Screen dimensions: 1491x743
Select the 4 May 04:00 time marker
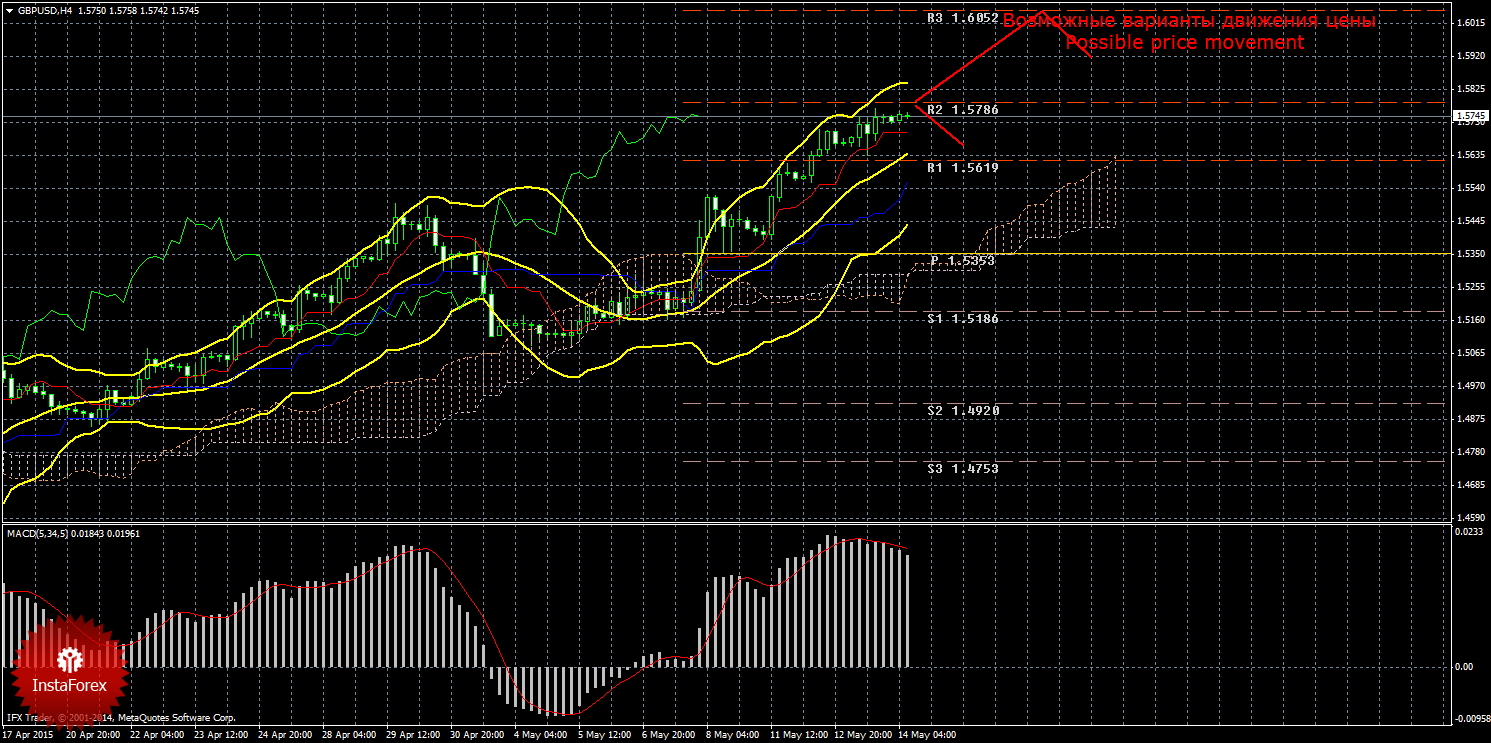point(540,734)
